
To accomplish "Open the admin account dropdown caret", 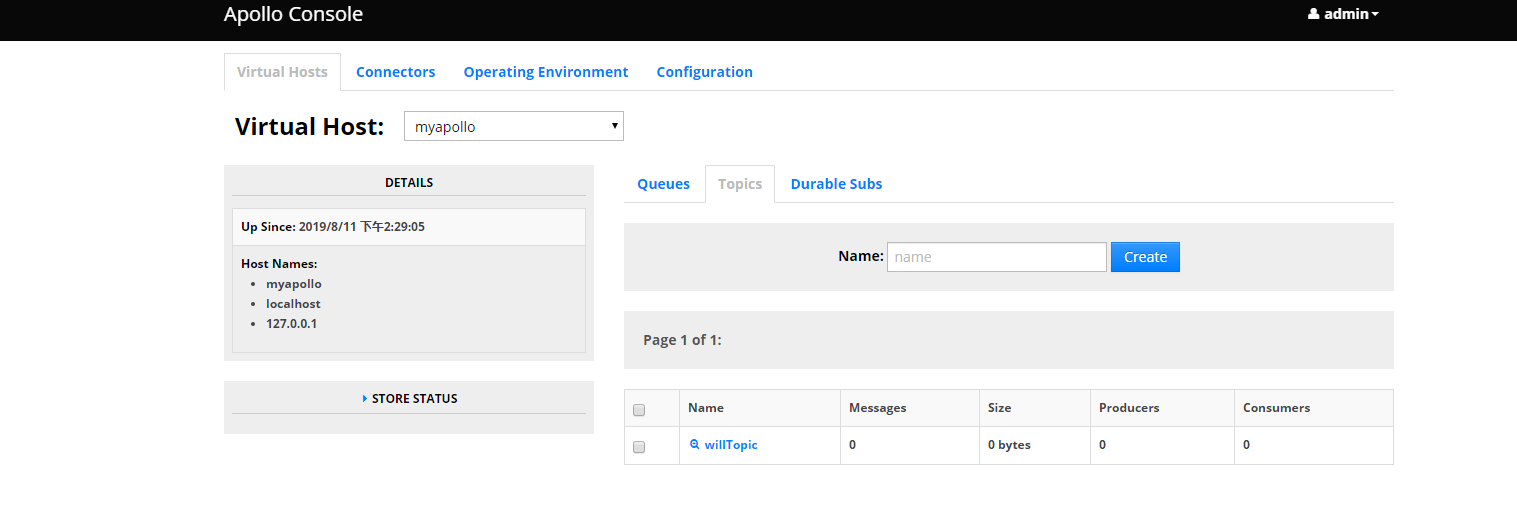I will [1375, 15].
